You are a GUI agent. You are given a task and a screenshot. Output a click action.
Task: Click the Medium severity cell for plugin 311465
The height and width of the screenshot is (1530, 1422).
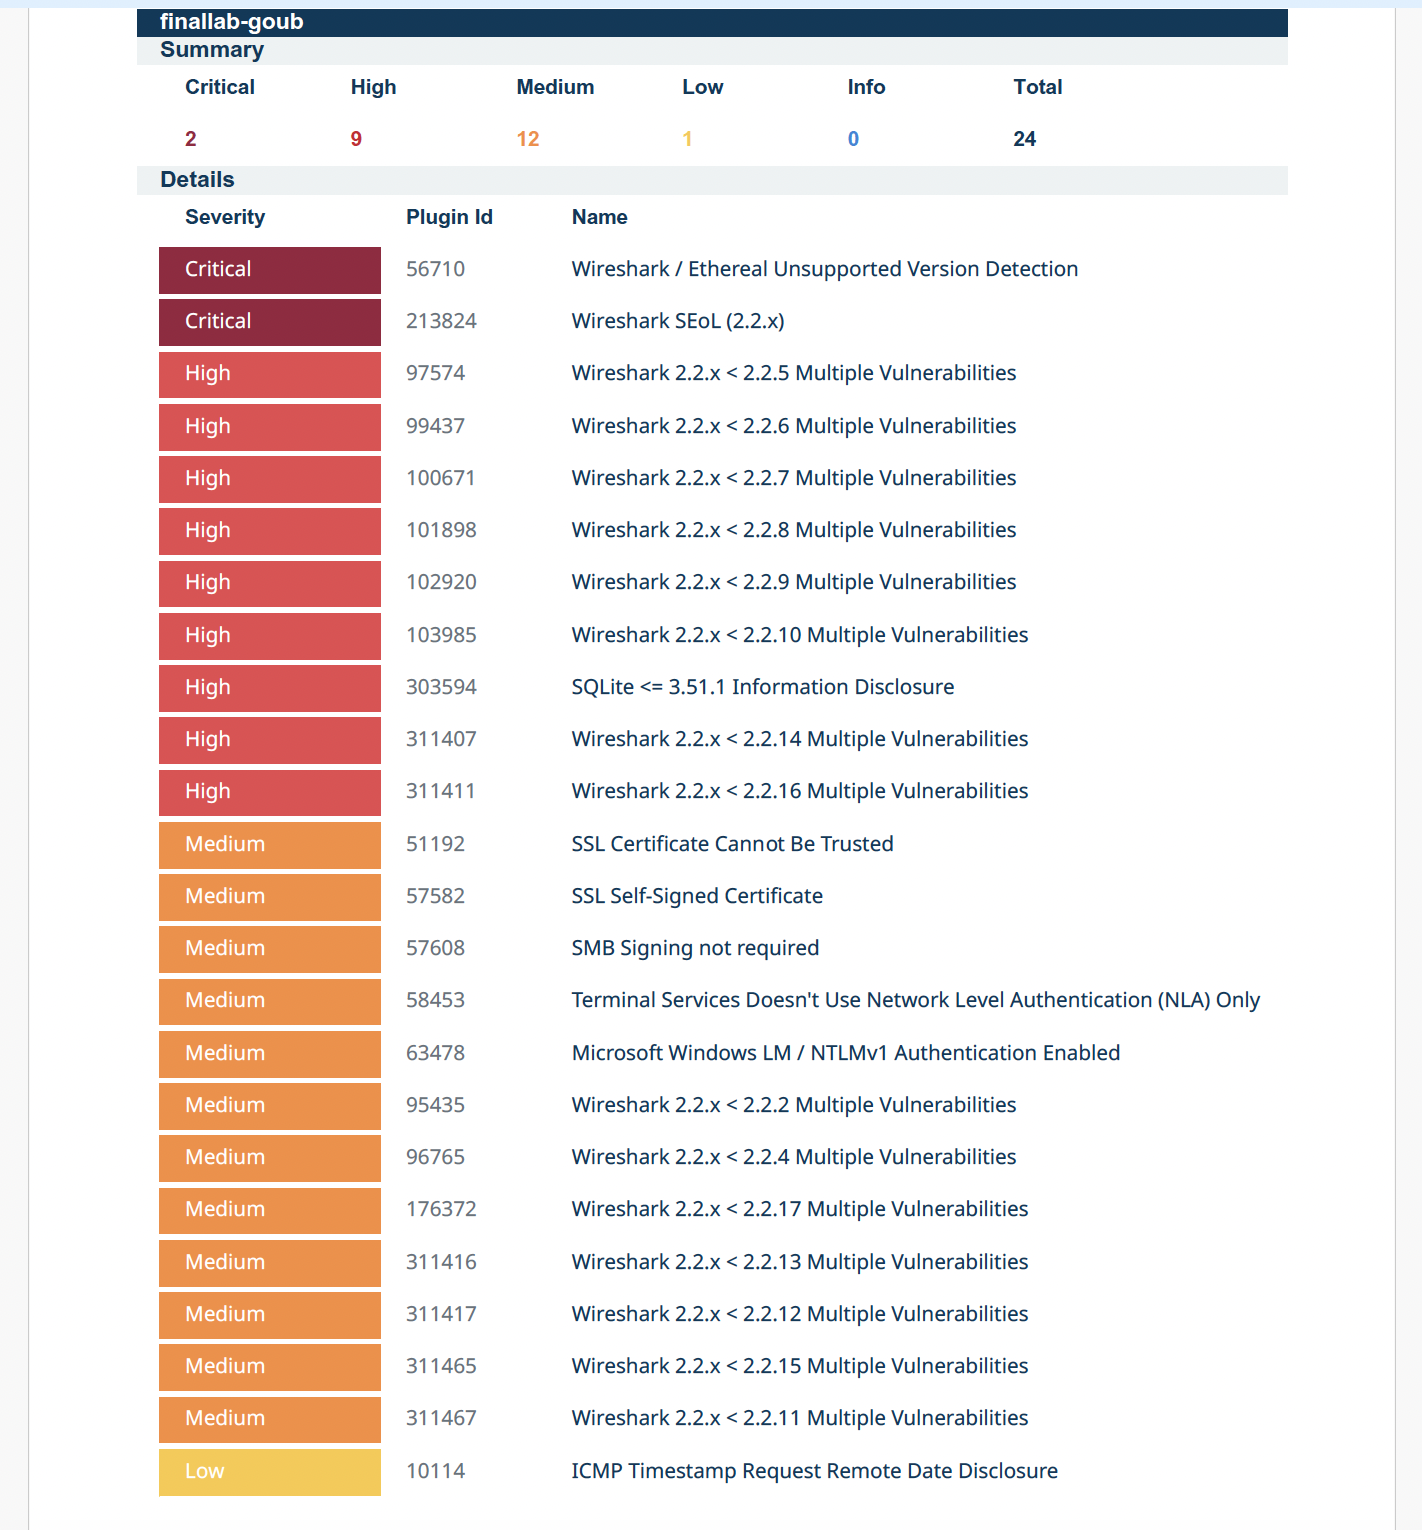point(270,1367)
